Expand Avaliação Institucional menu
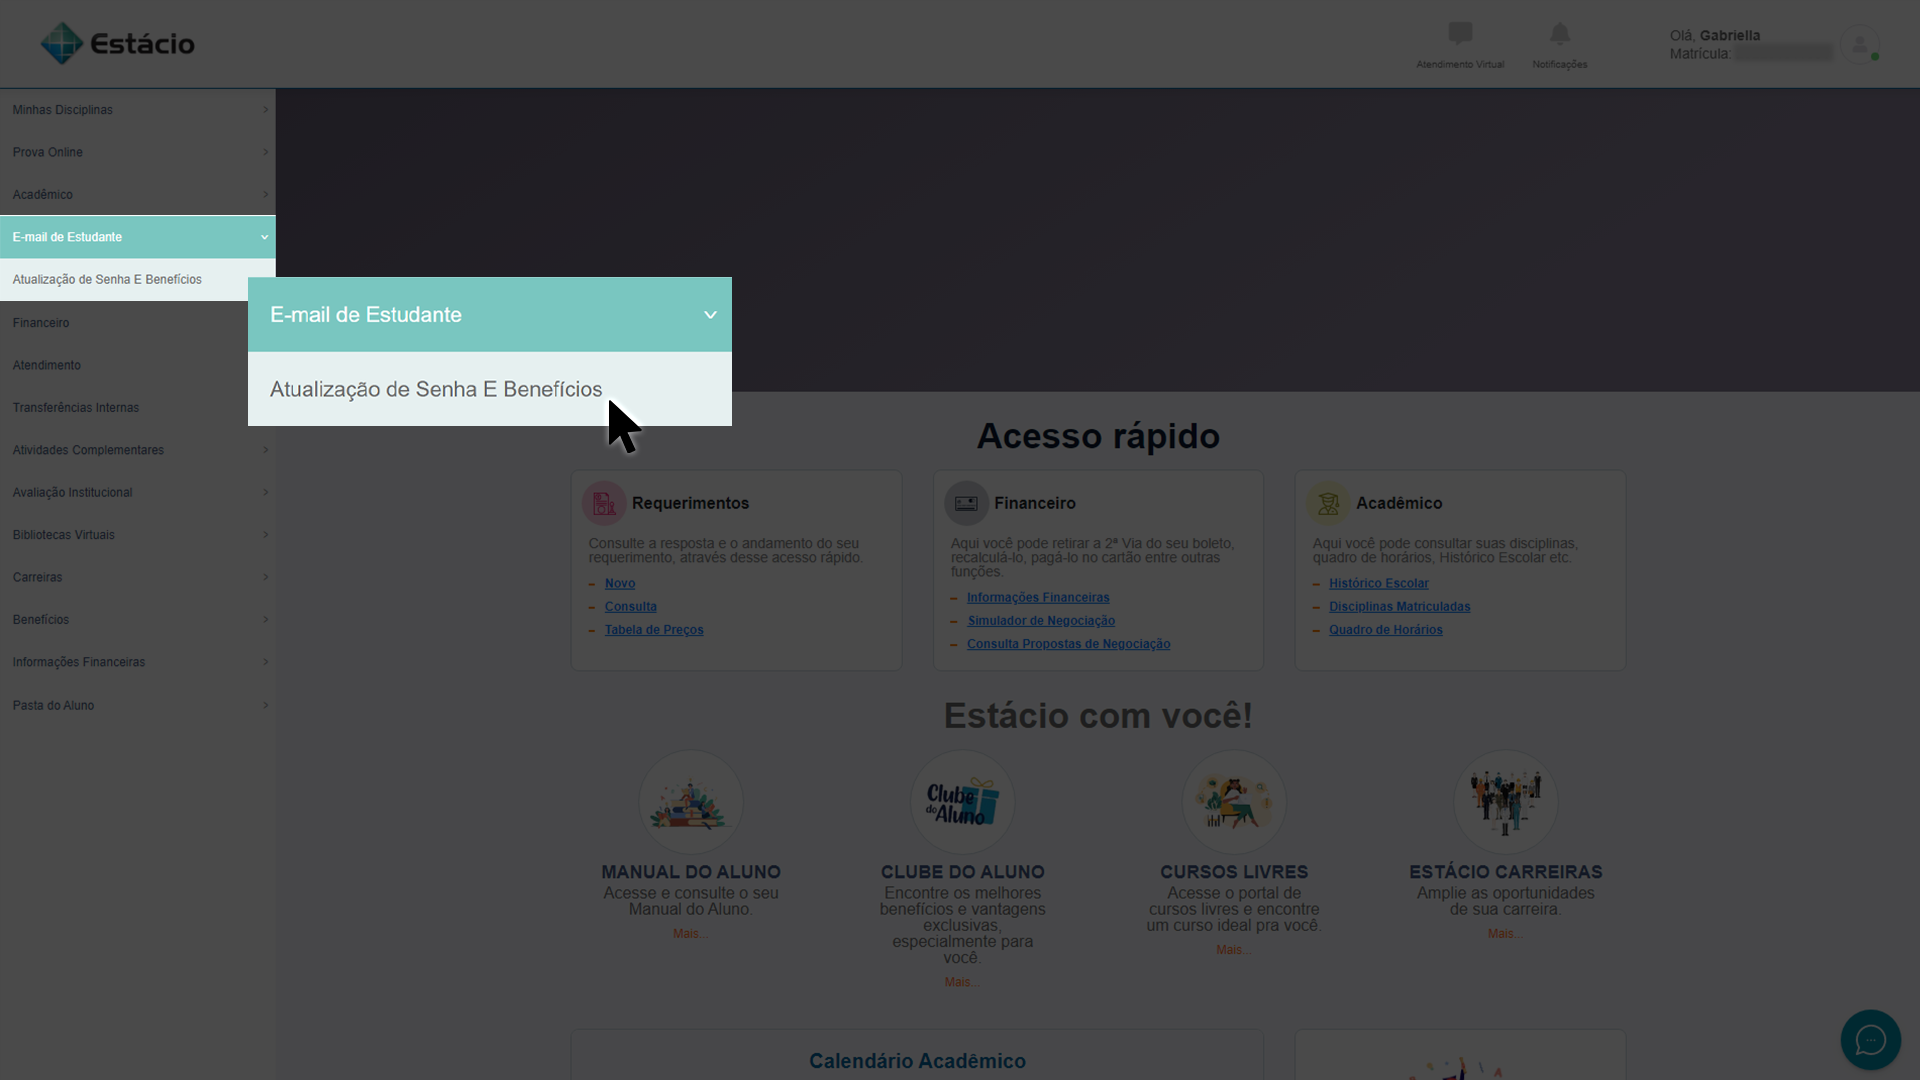This screenshot has height=1080, width=1920. pos(138,492)
